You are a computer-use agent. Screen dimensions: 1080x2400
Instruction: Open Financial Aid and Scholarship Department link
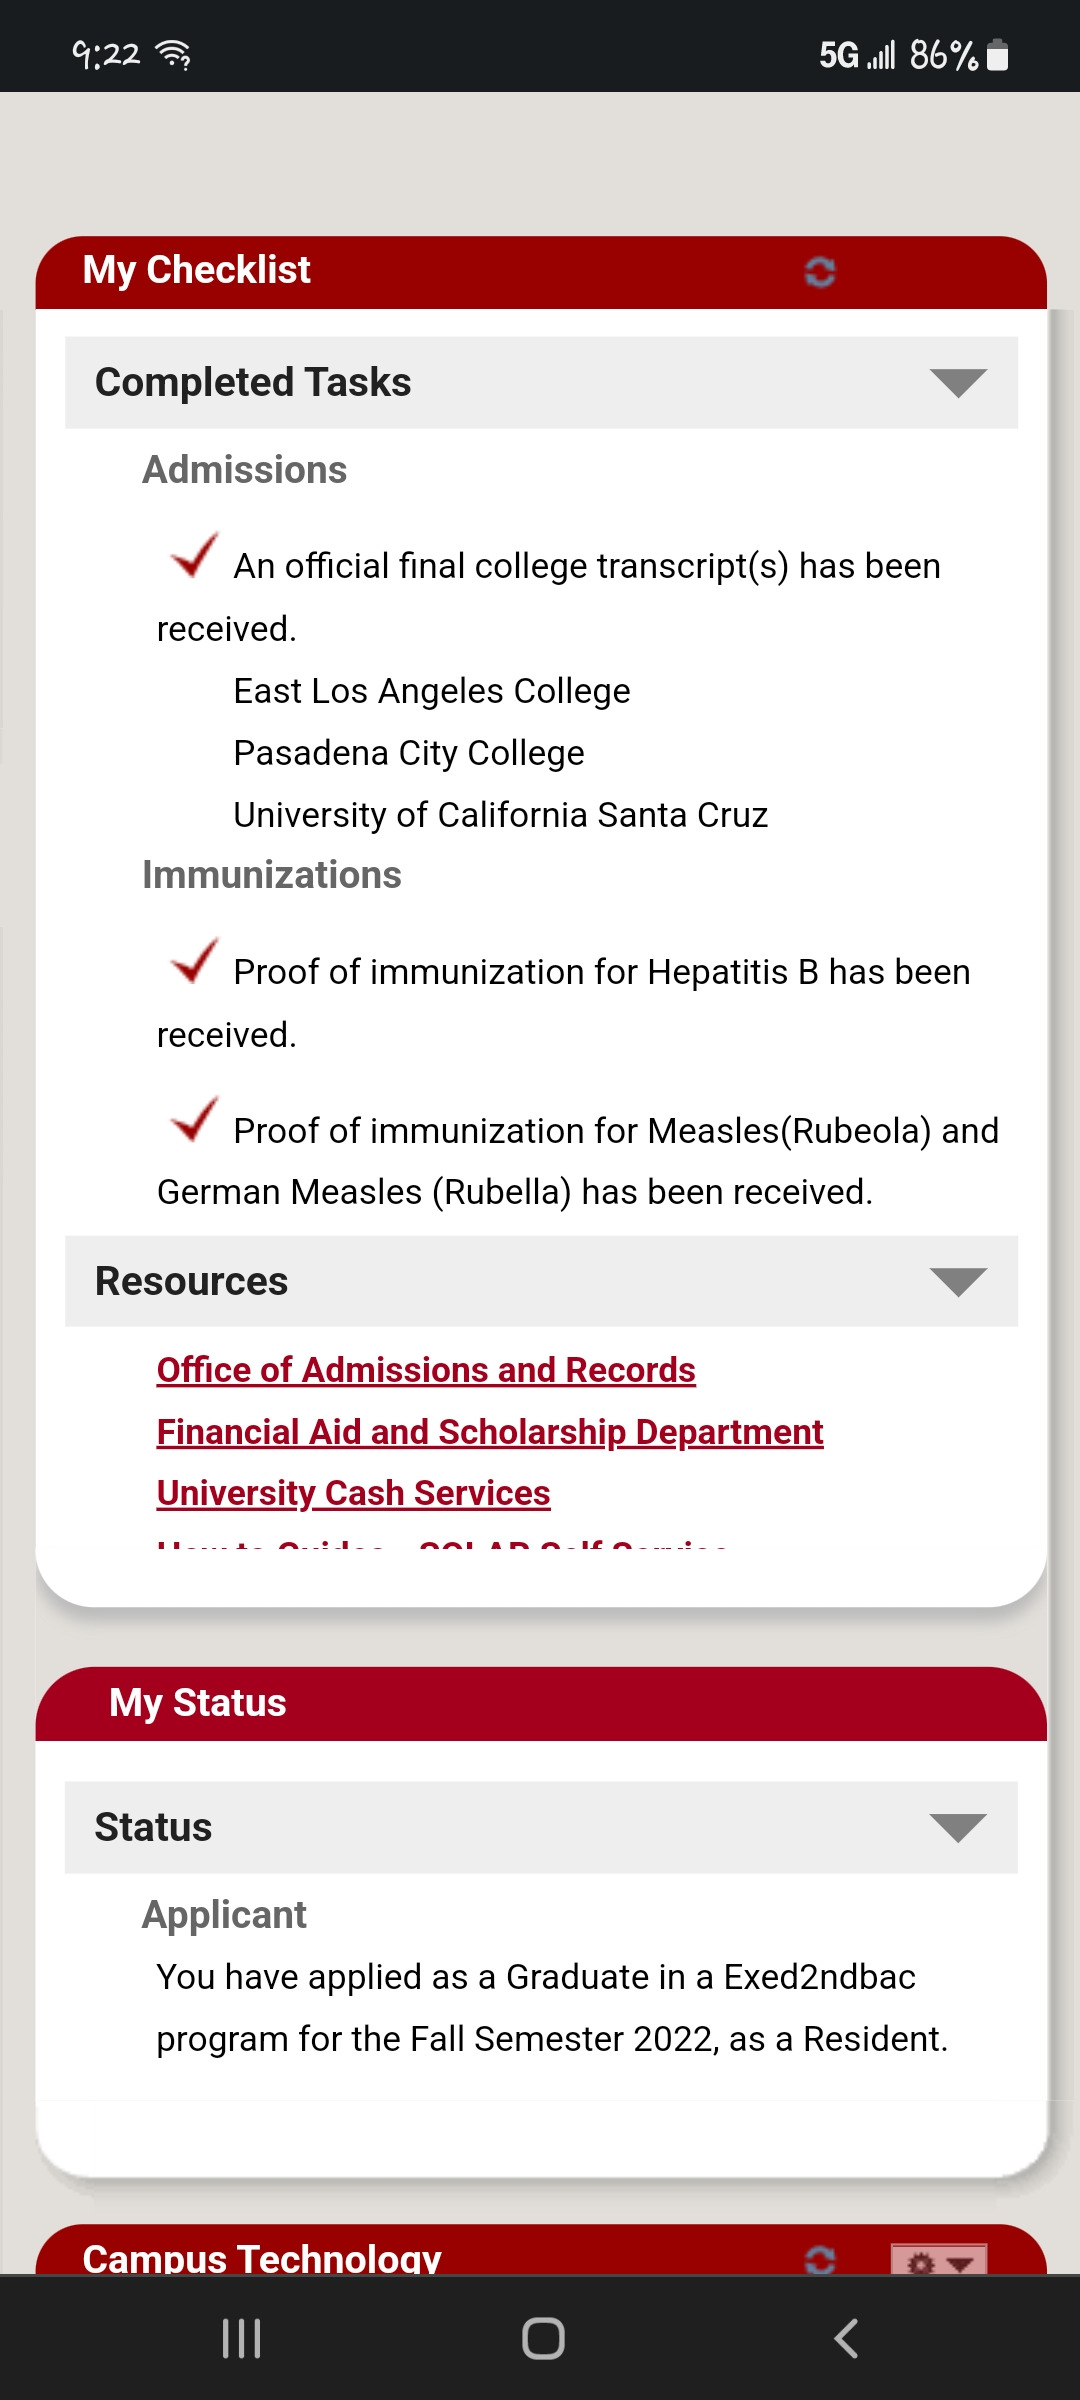(490, 1432)
